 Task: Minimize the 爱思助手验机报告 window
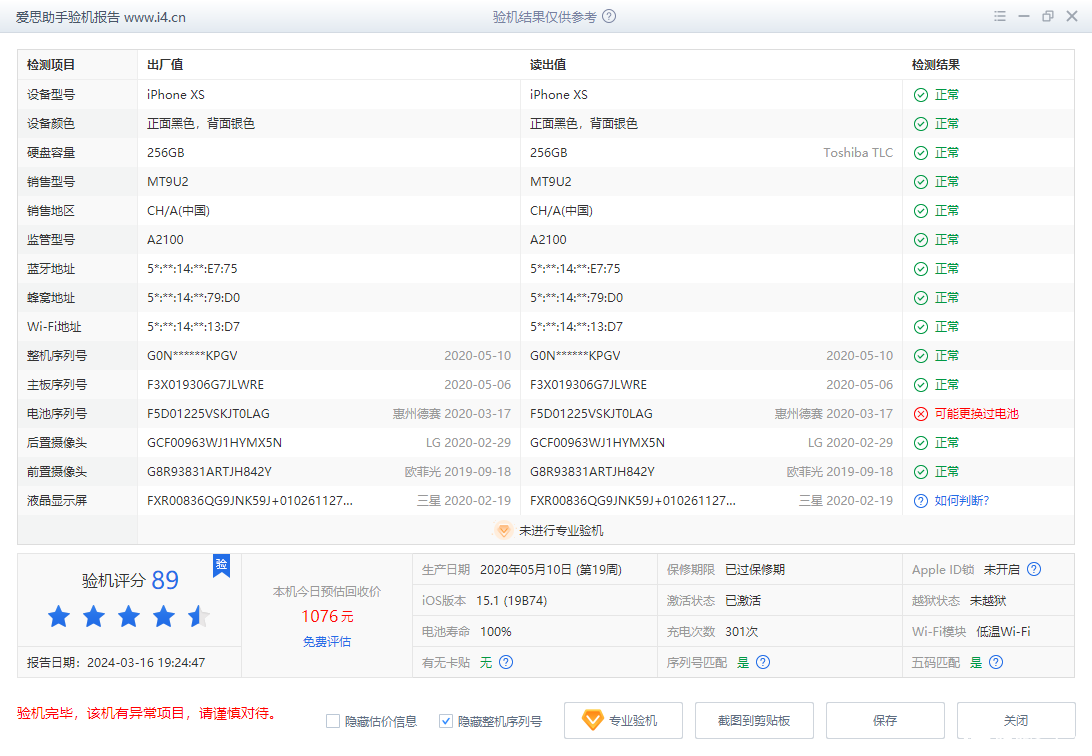1024,16
